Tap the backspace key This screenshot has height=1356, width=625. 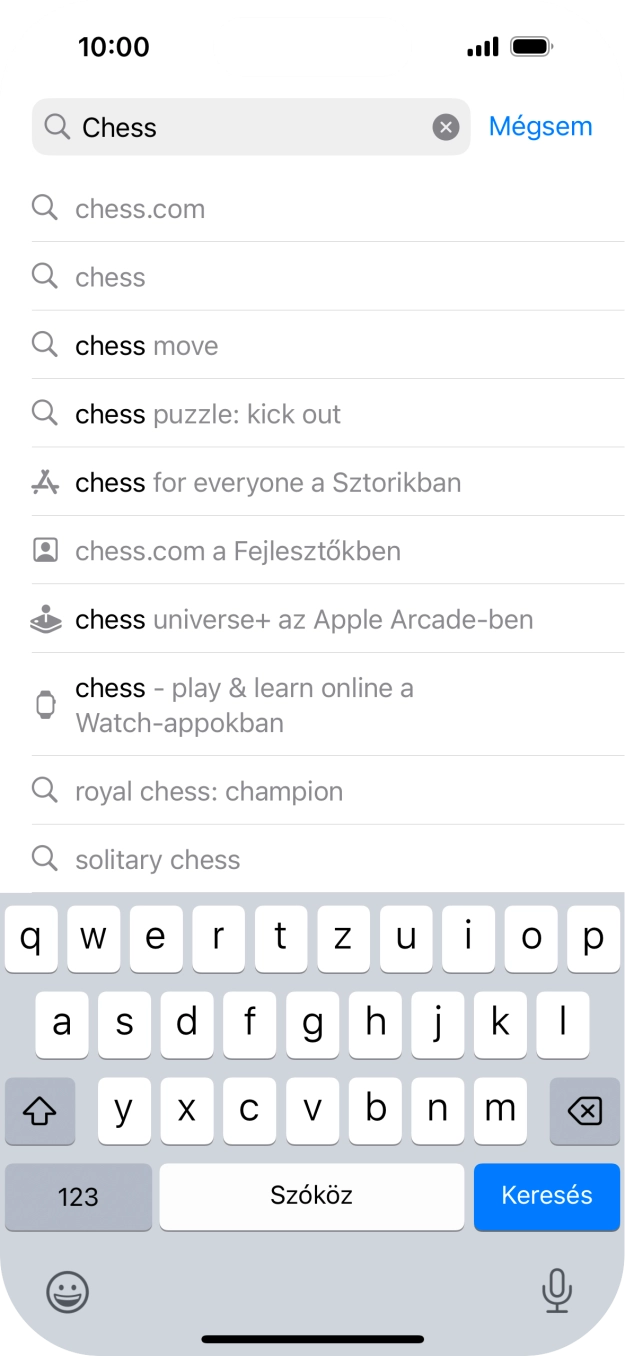click(x=585, y=1110)
